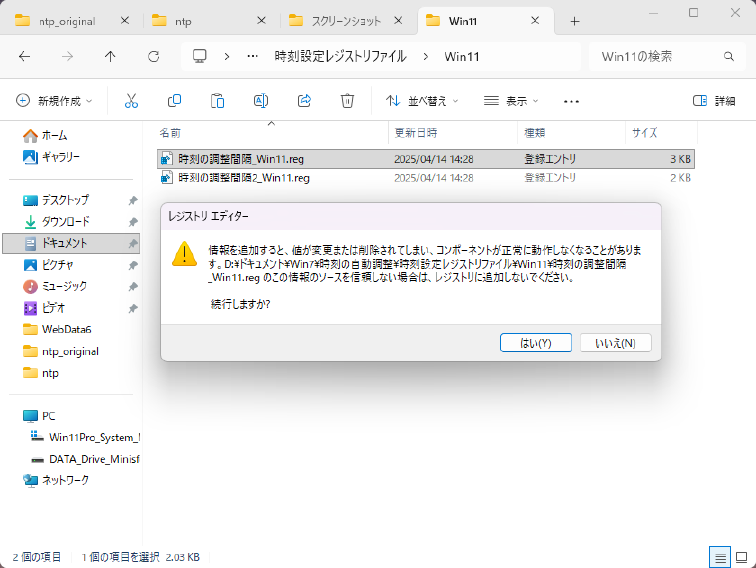Close the Win11 tab
Screen dimensions: 756x568
(535, 20)
